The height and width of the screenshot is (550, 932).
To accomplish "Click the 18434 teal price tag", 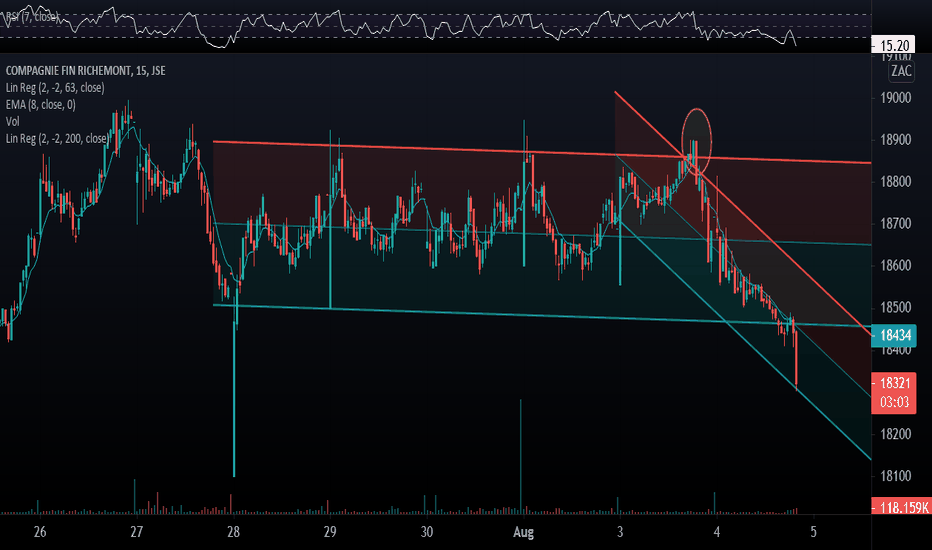I will point(894,335).
